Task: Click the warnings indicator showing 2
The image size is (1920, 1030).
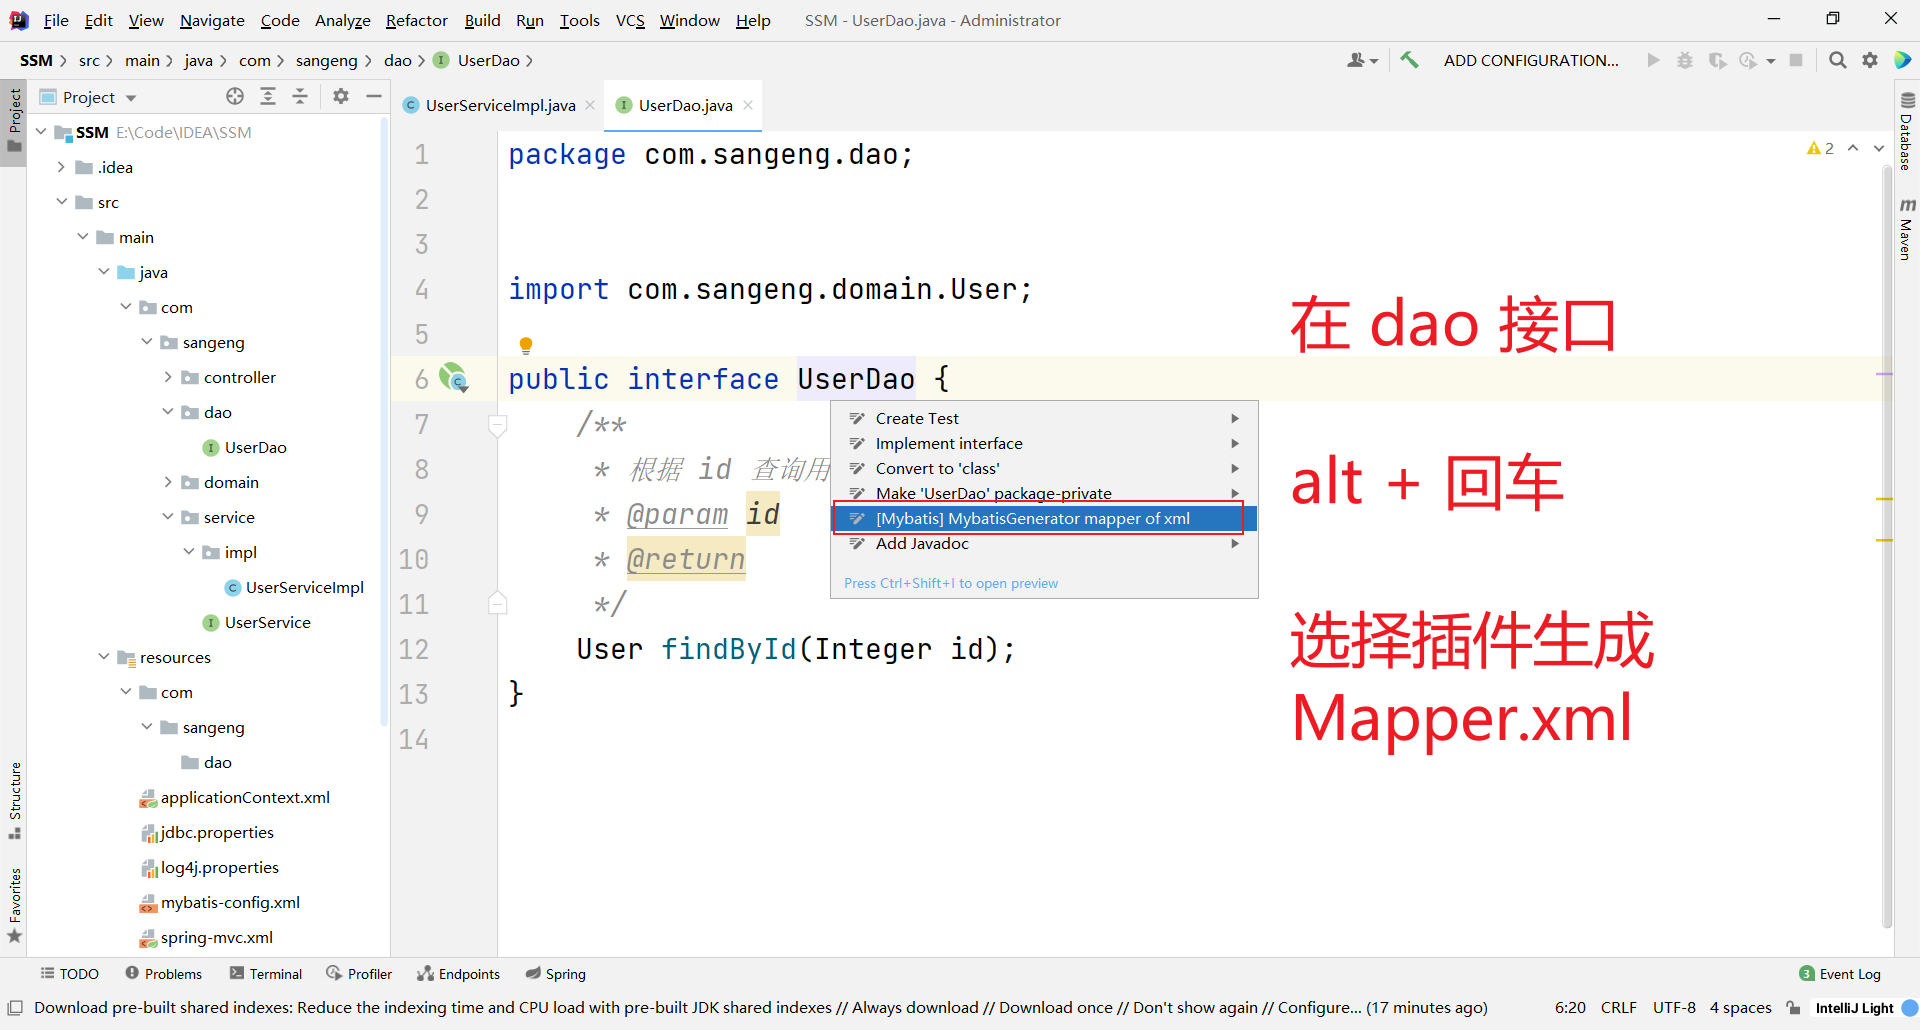Action: coord(1820,148)
